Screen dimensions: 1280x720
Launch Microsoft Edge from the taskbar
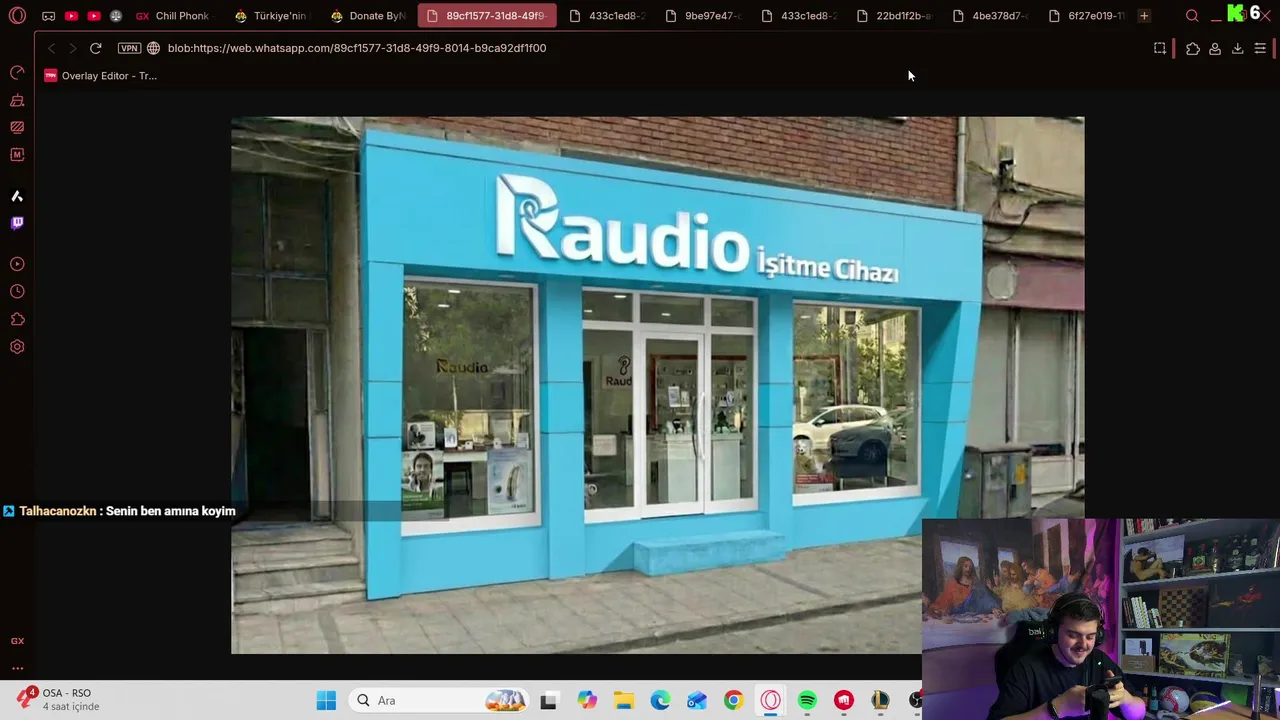click(660, 700)
